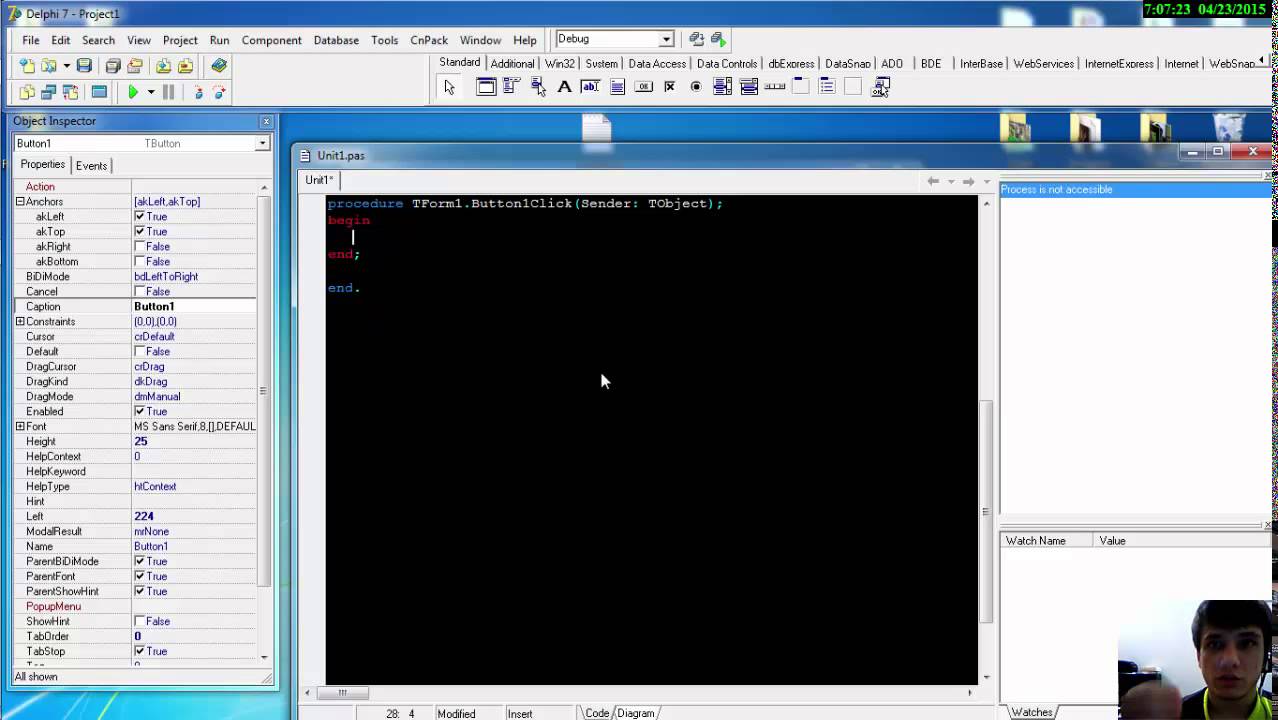Expand the Constraints property group
Image resolution: width=1278 pixels, height=720 pixels.
point(20,321)
